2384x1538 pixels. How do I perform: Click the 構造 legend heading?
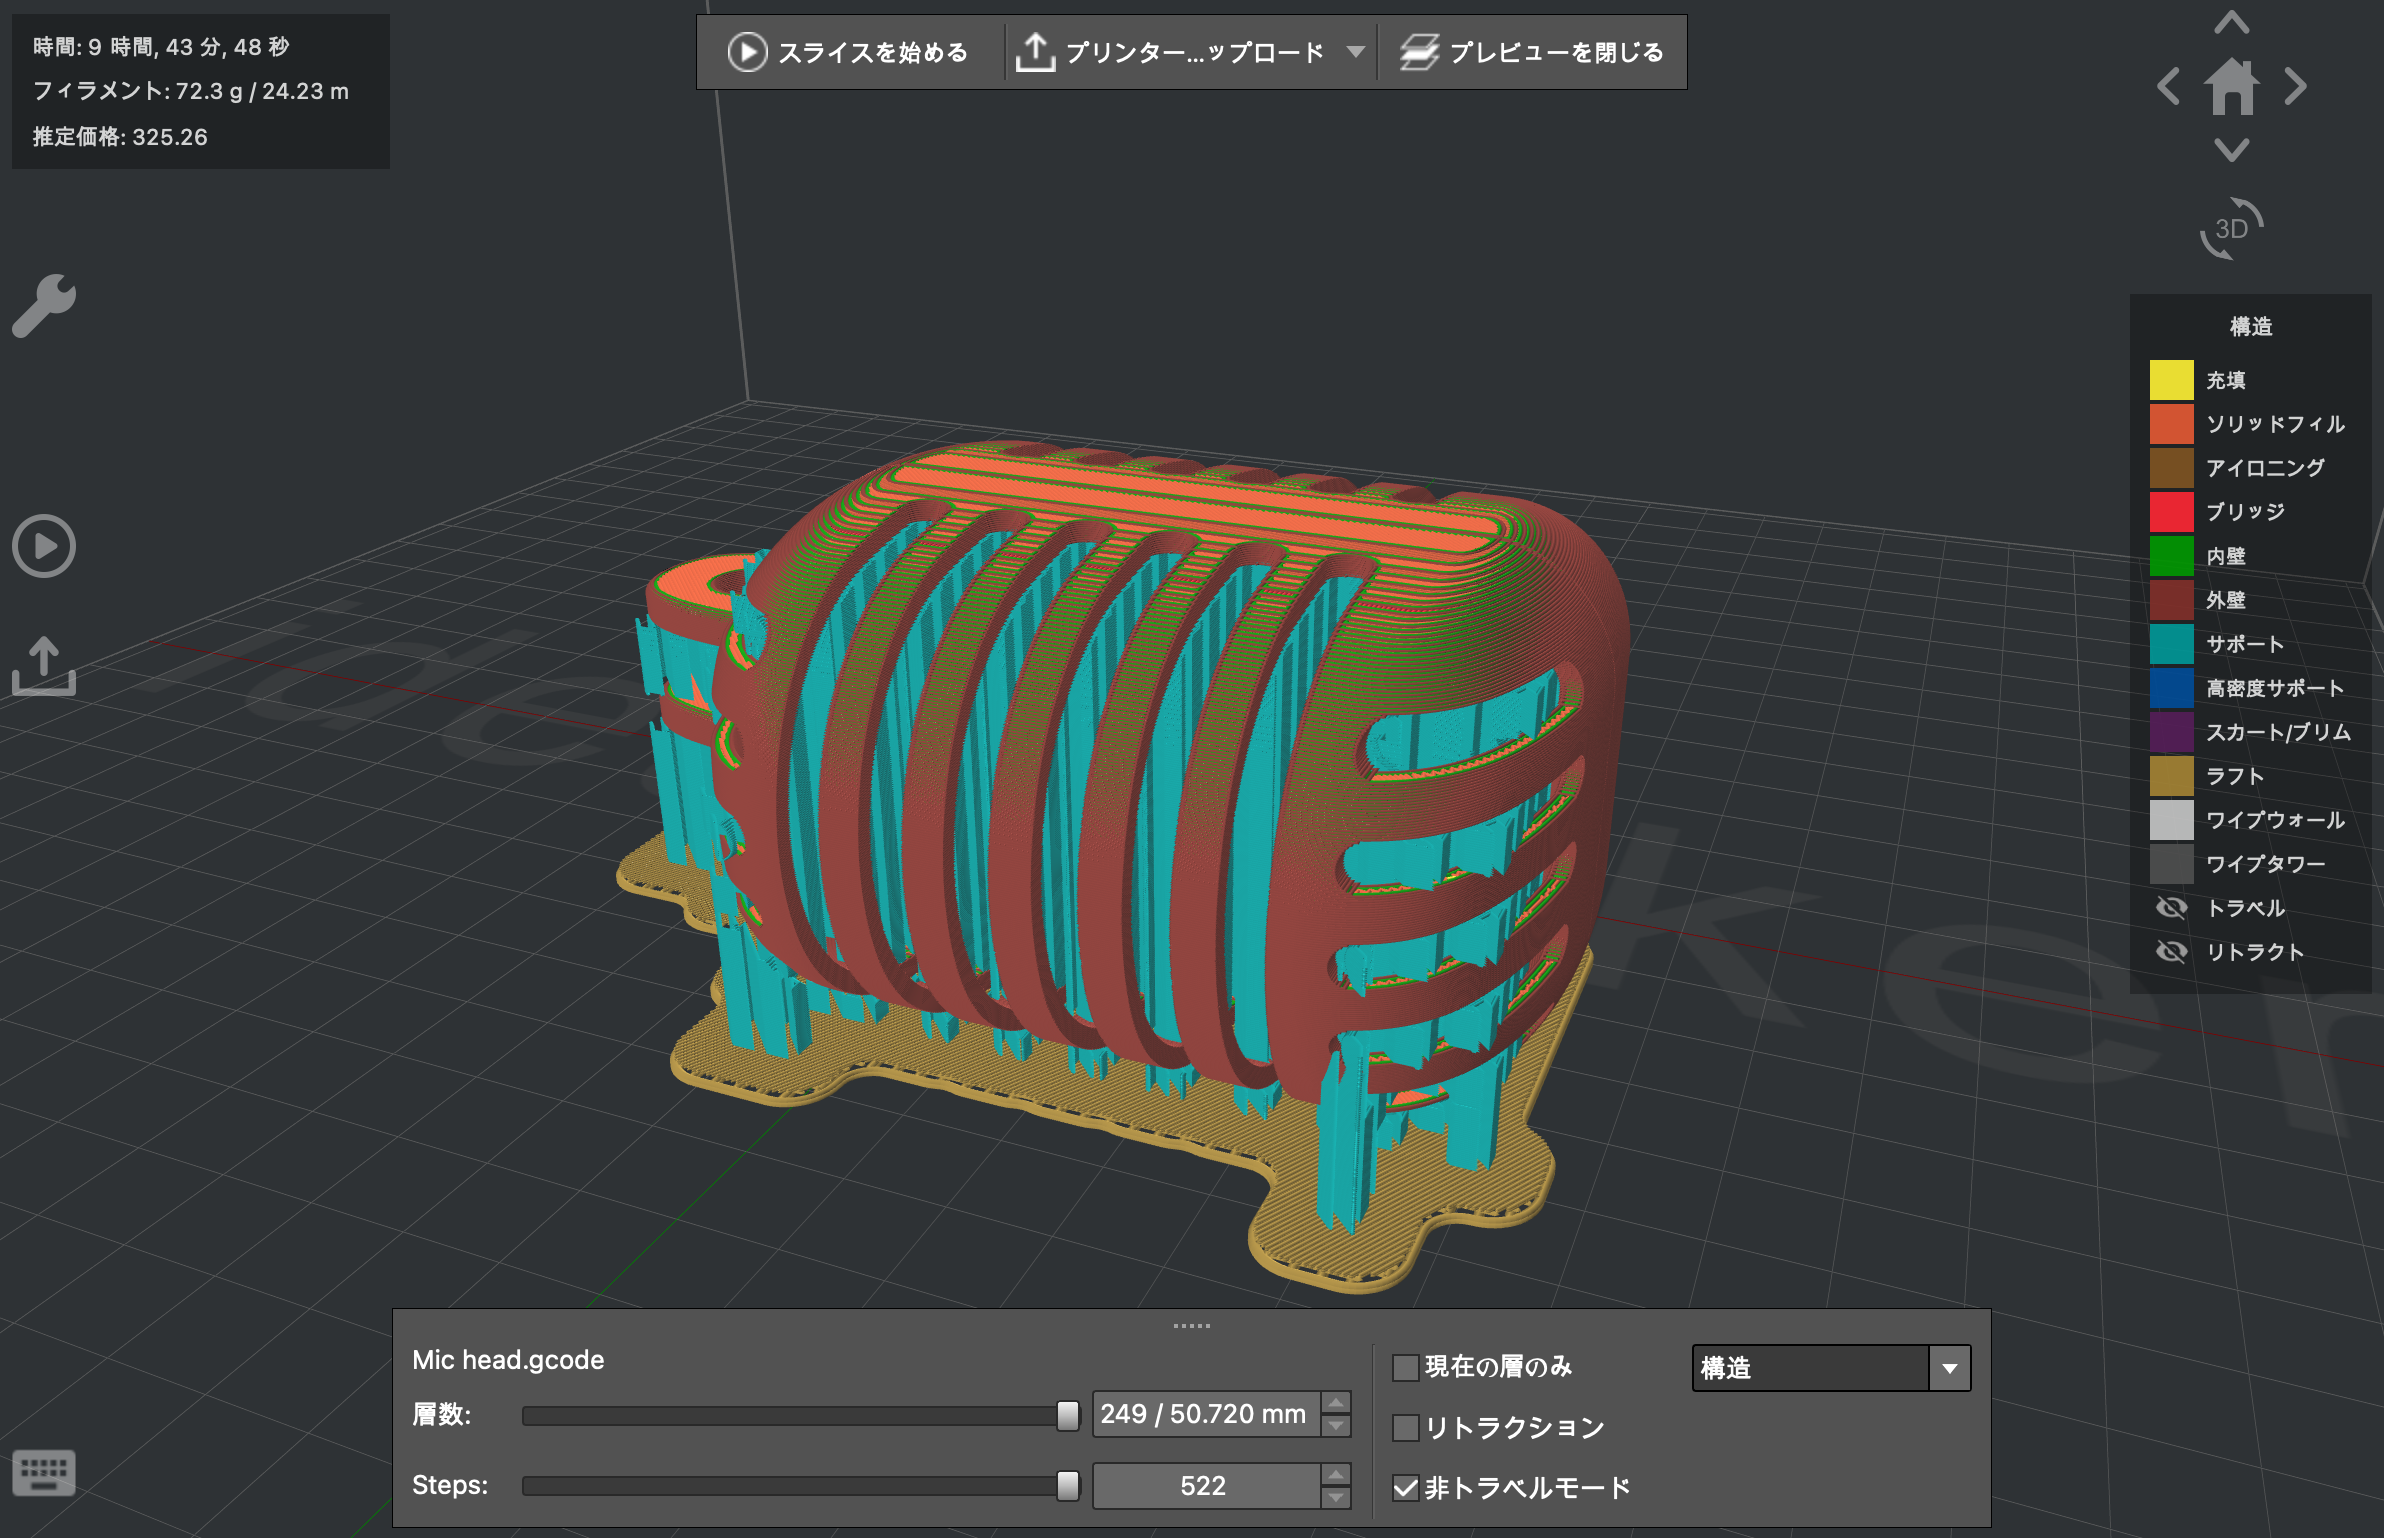(x=2251, y=327)
